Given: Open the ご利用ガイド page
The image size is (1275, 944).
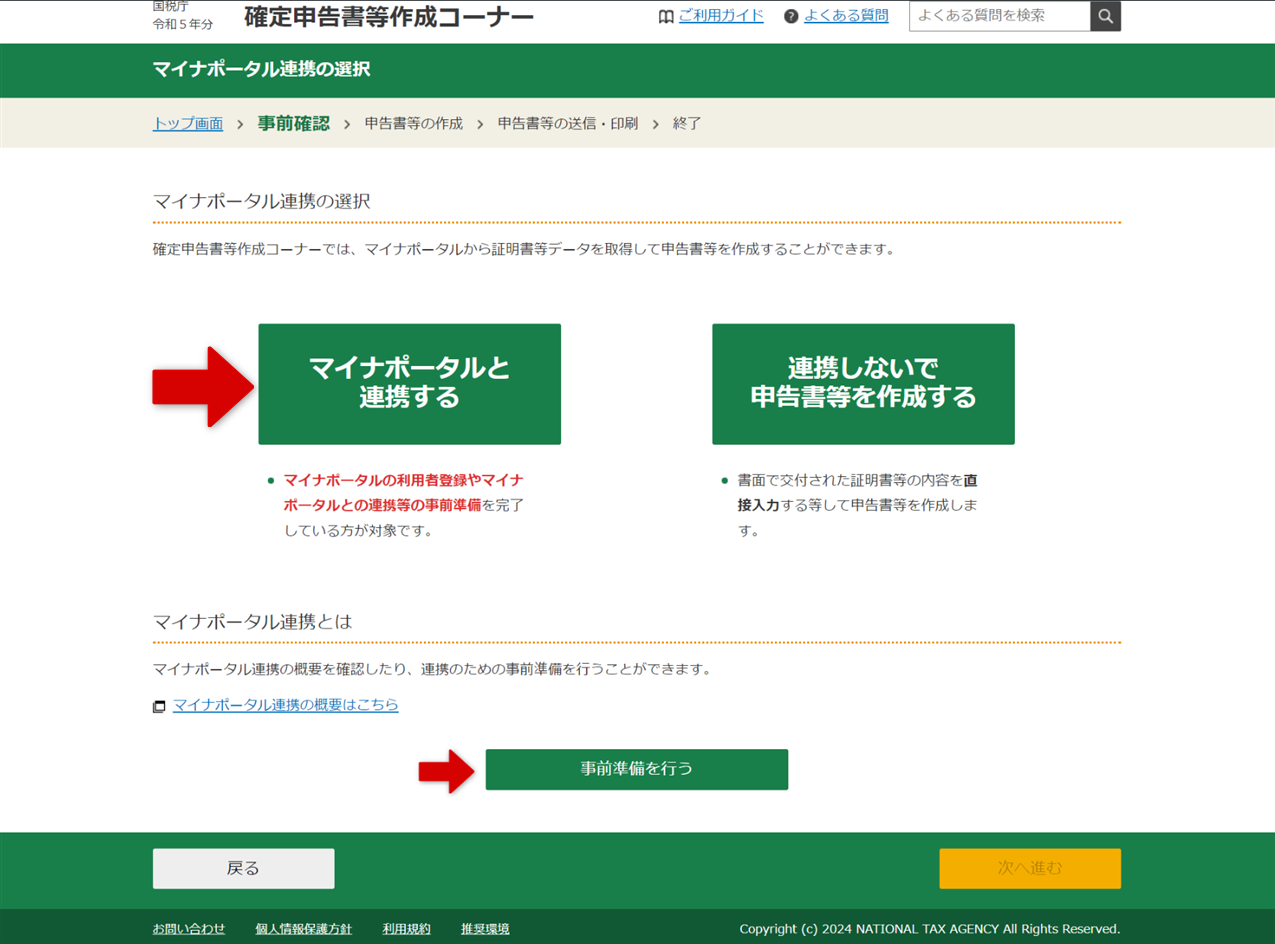Looking at the screenshot, I should (x=721, y=16).
